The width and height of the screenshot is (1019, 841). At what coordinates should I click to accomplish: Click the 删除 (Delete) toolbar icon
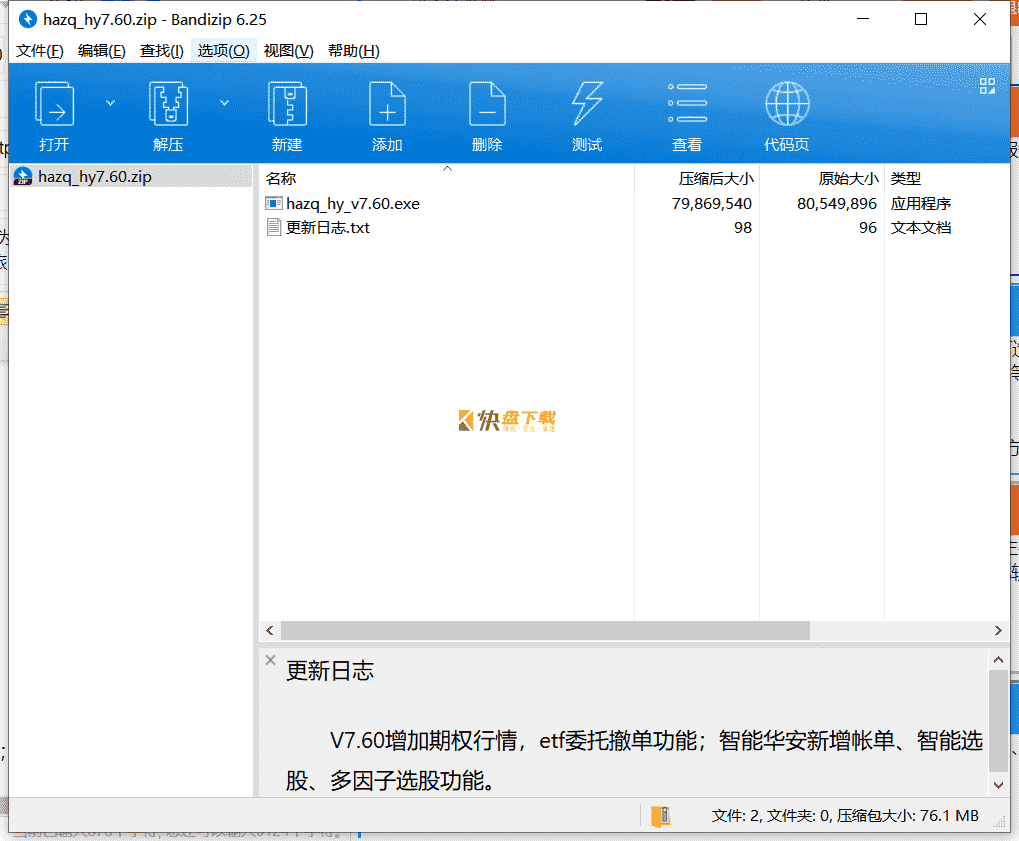point(487,104)
